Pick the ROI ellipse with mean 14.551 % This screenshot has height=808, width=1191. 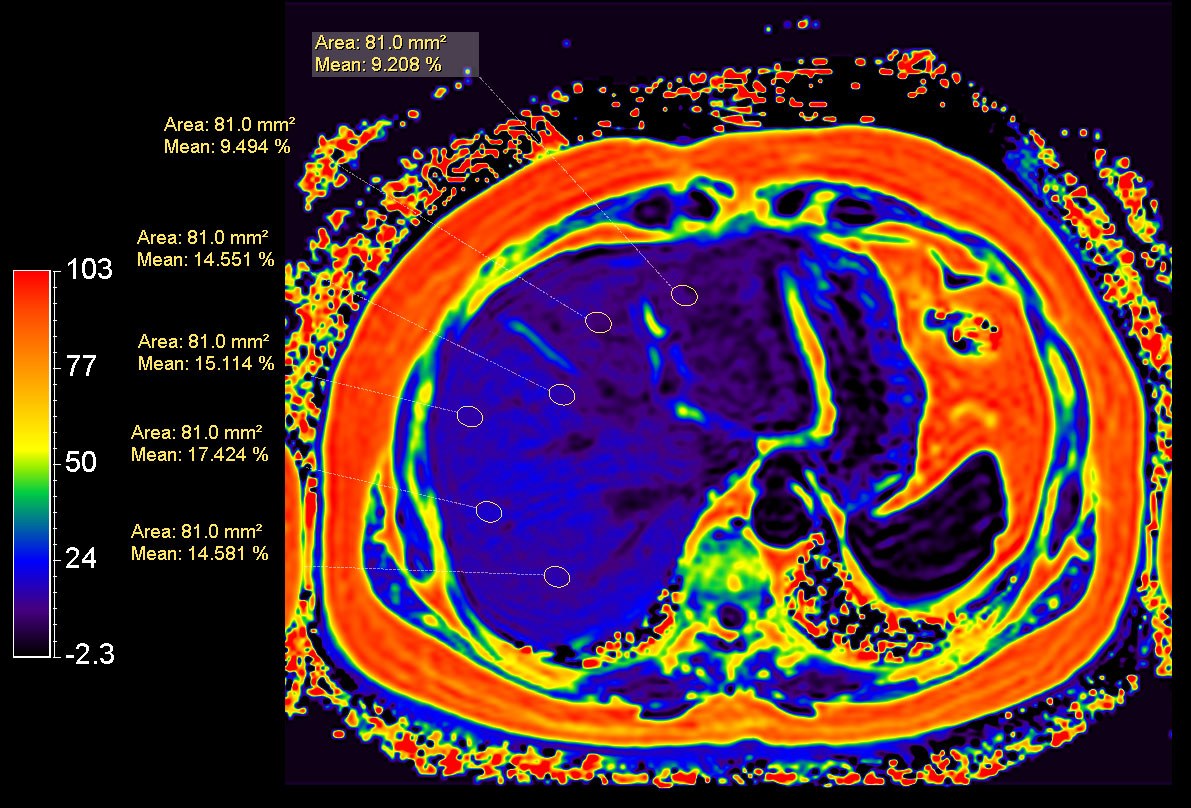point(562,394)
